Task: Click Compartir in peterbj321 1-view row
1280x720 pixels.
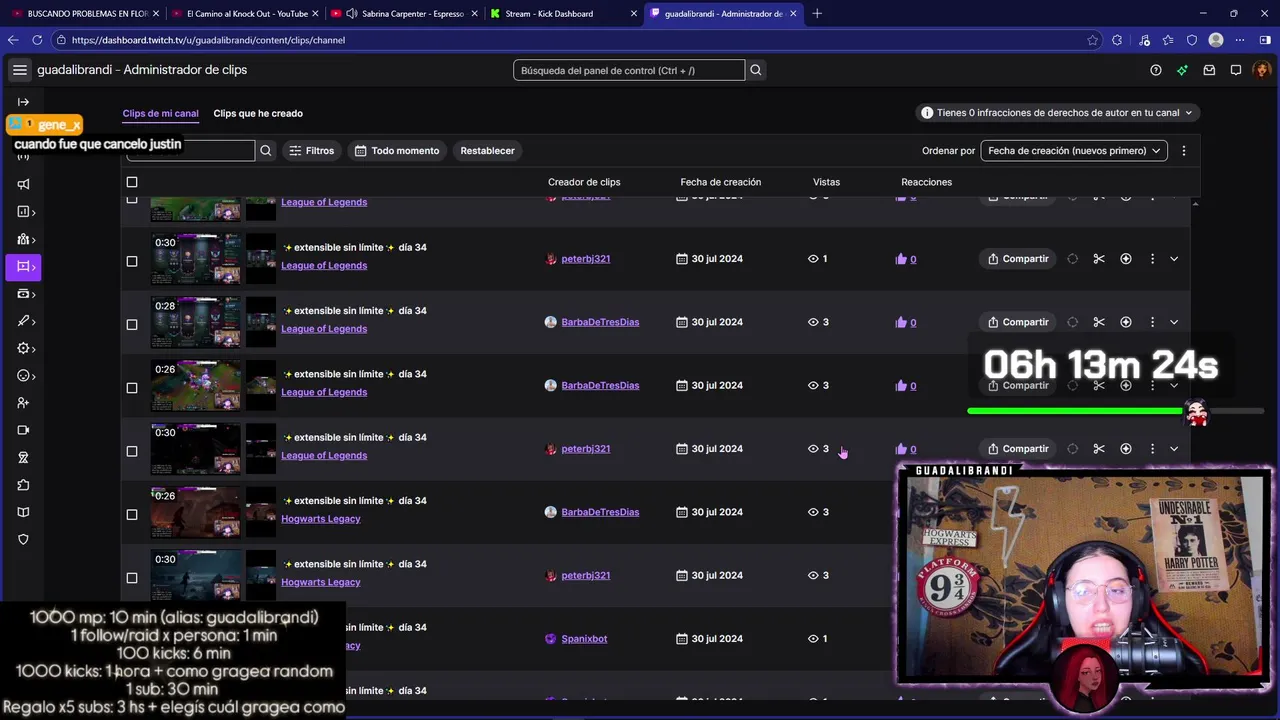Action: (x=1018, y=259)
